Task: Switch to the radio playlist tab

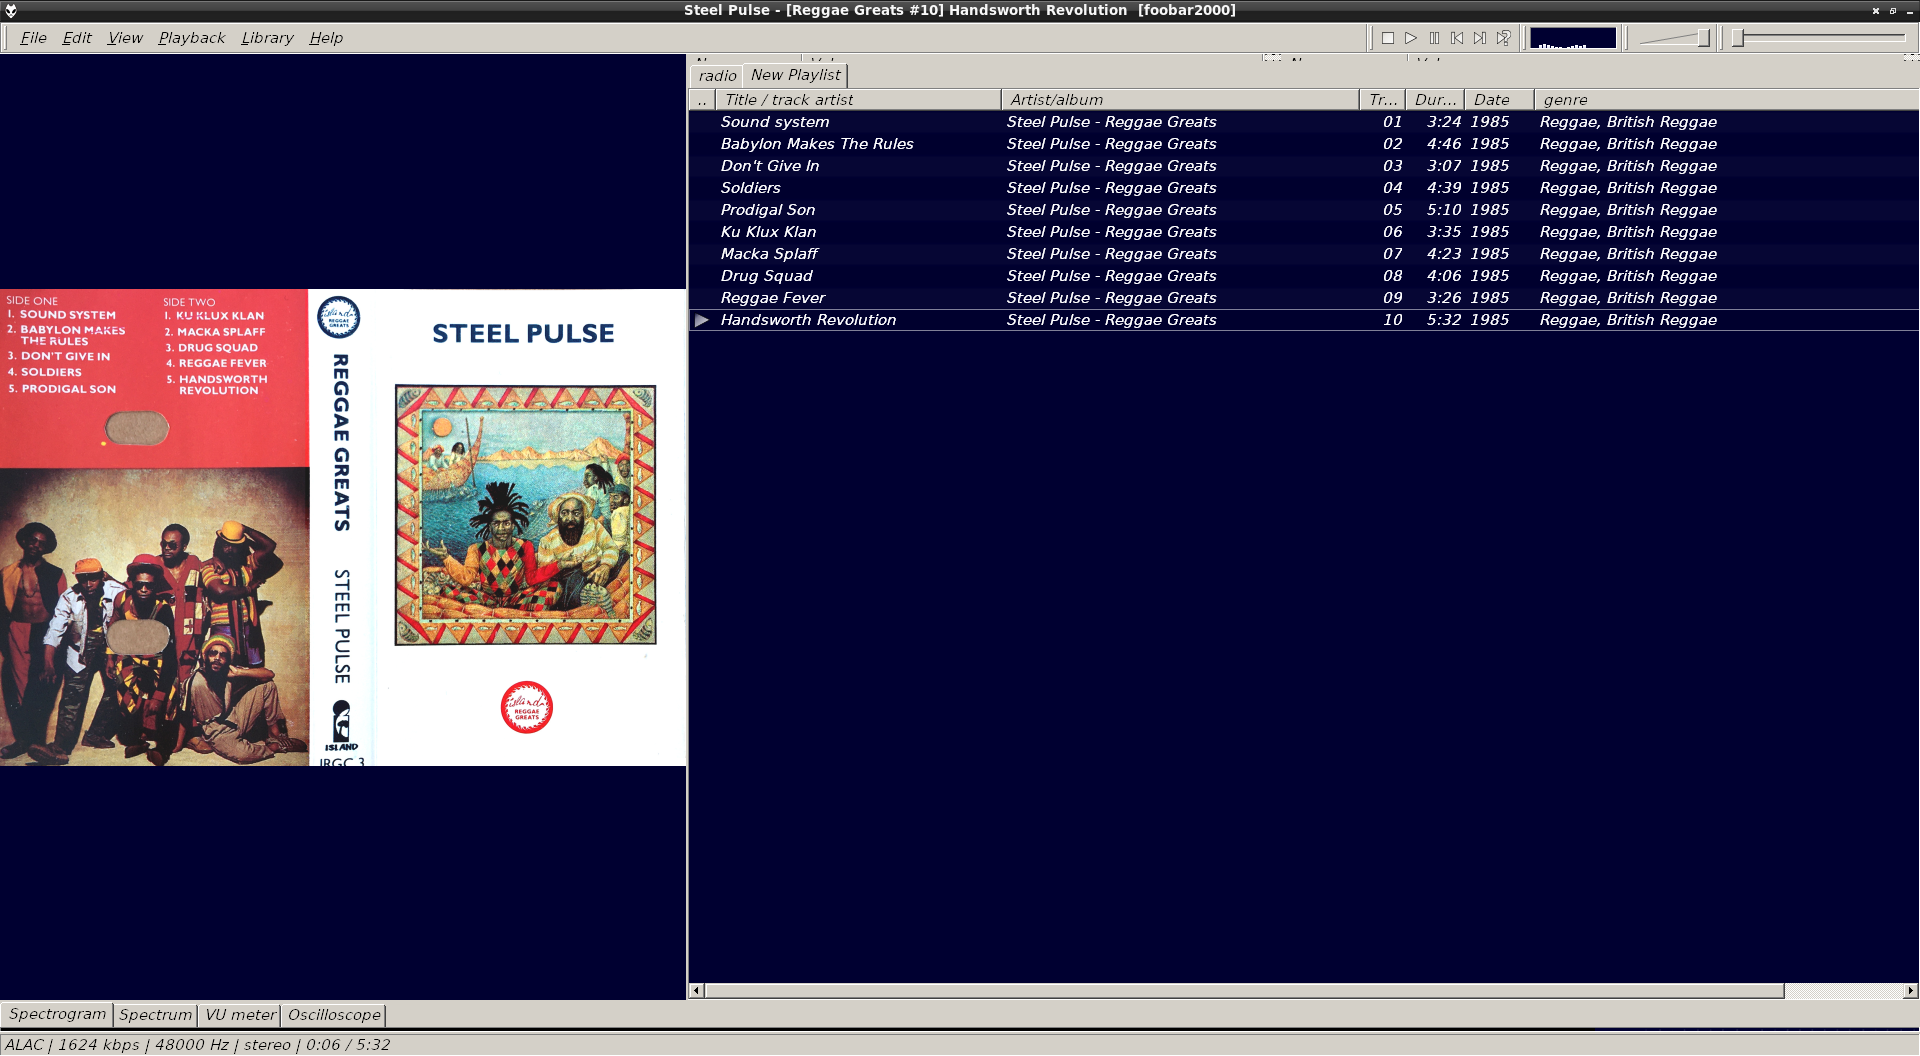Action: (717, 76)
